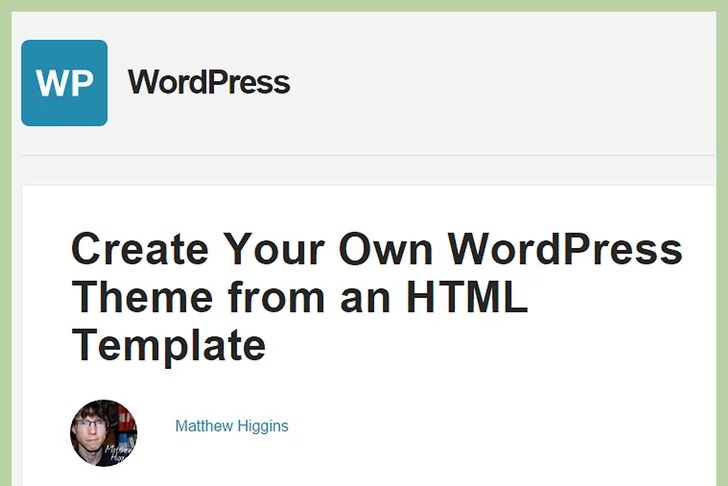
Task: Click the first name "Matthew" in the byline
Action: click(204, 426)
